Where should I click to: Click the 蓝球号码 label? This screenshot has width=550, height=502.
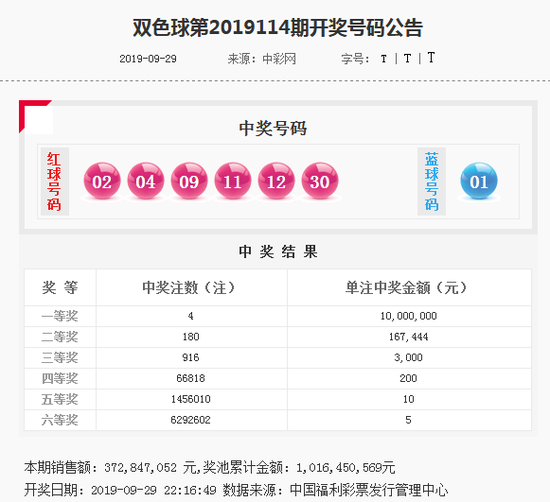[431, 181]
